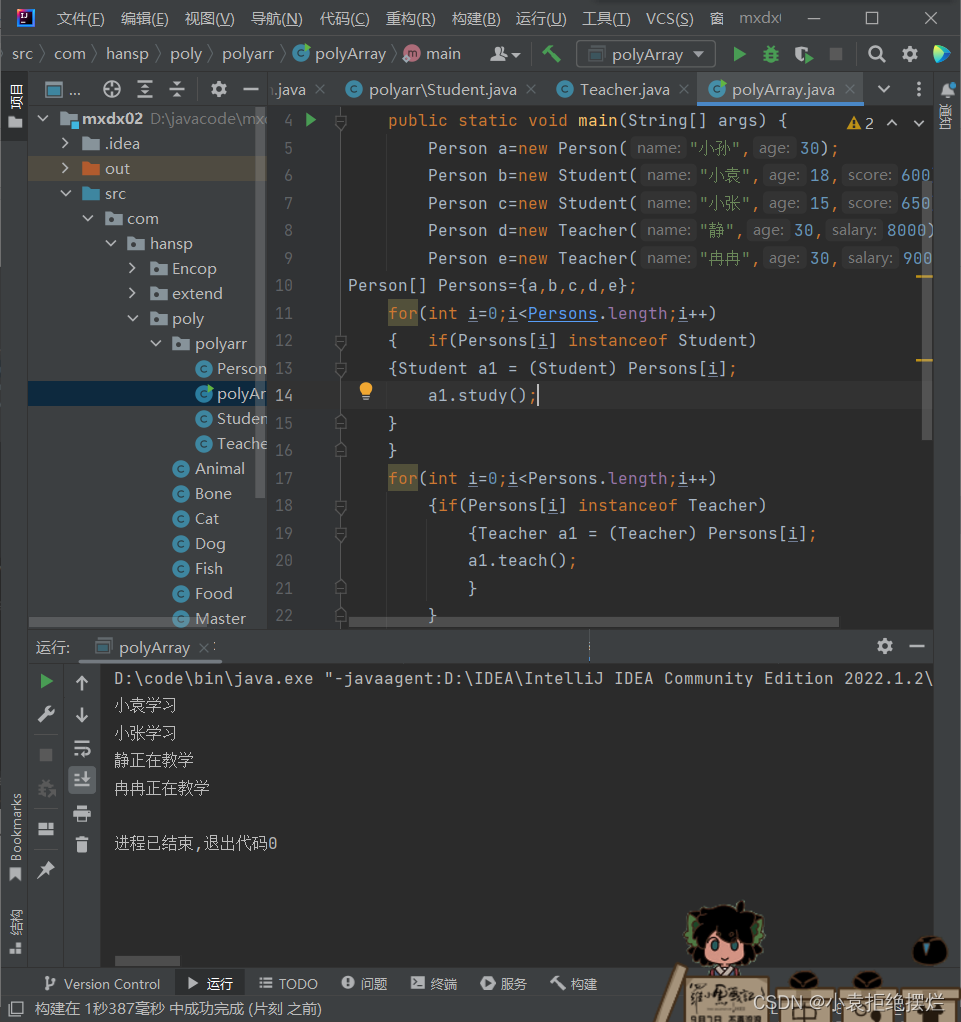The width and height of the screenshot is (961, 1022).
Task: Open the VCS menu
Action: (x=669, y=19)
